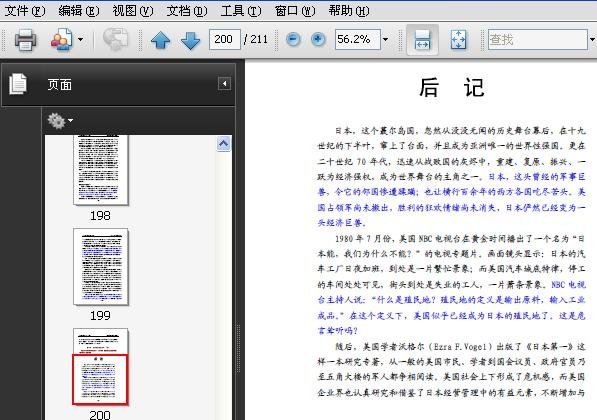The width and height of the screenshot is (597, 420).
Task: Open the dropdown arrow beside share icon
Action: [80, 39]
